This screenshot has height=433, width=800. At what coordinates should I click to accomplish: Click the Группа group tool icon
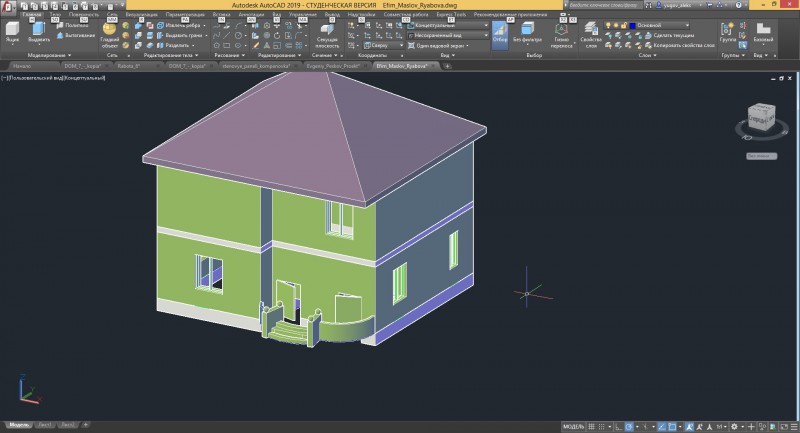[728, 33]
